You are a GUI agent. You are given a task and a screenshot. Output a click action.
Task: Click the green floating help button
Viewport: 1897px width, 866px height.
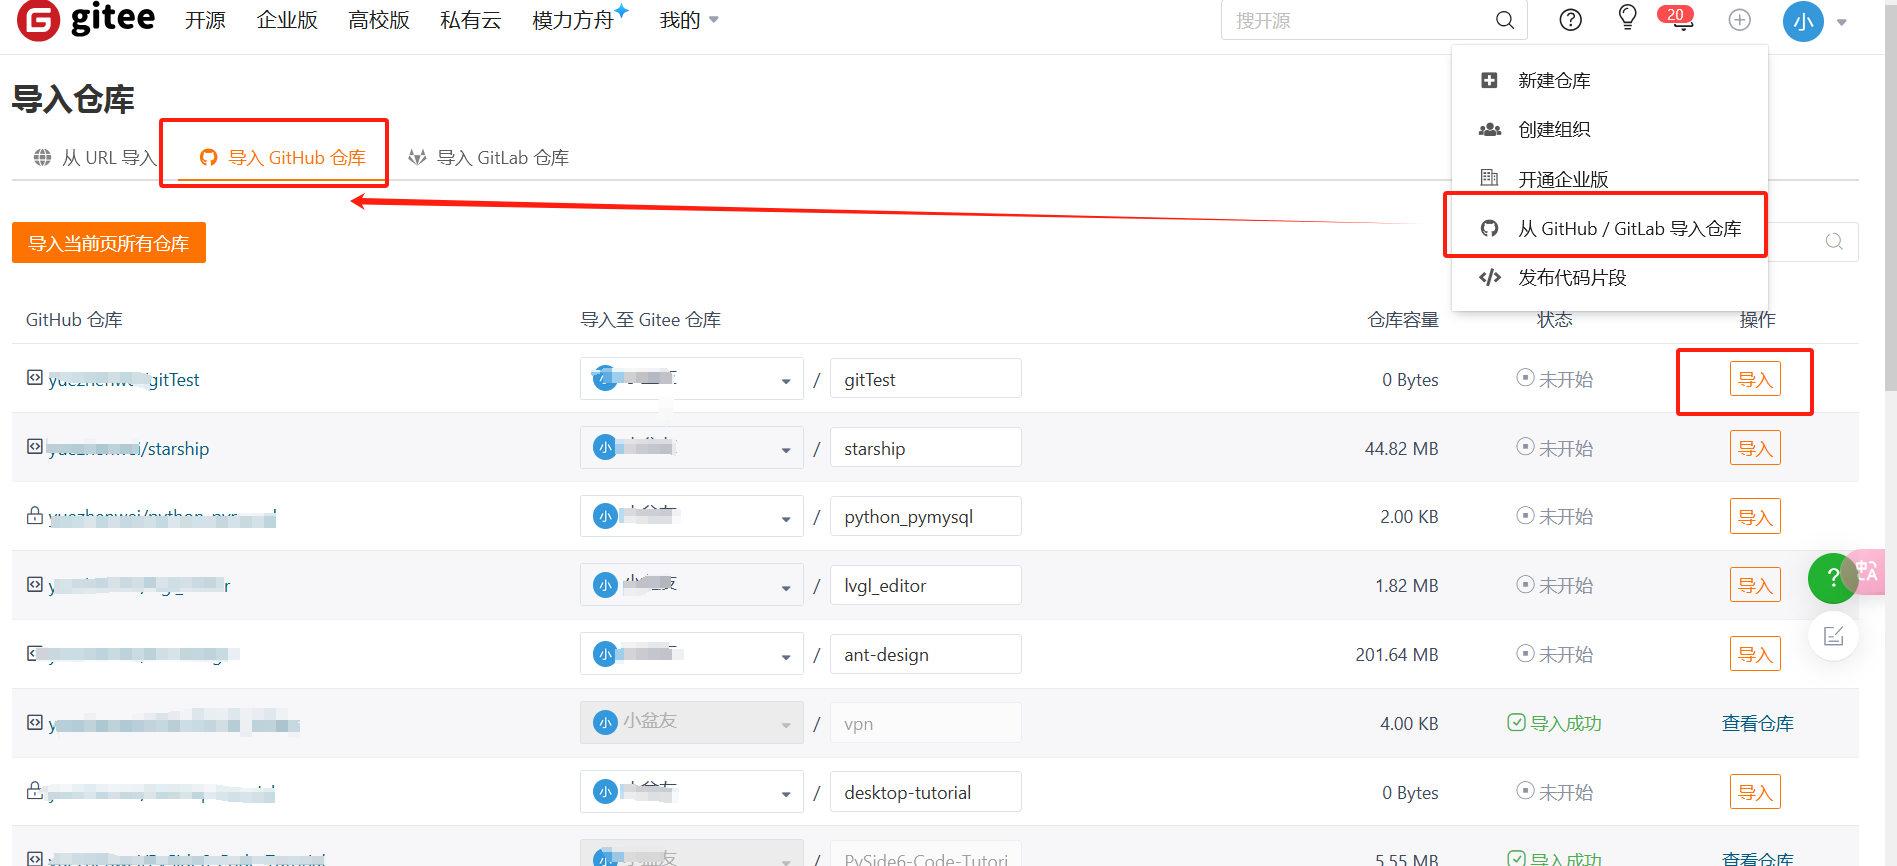[x=1832, y=577]
